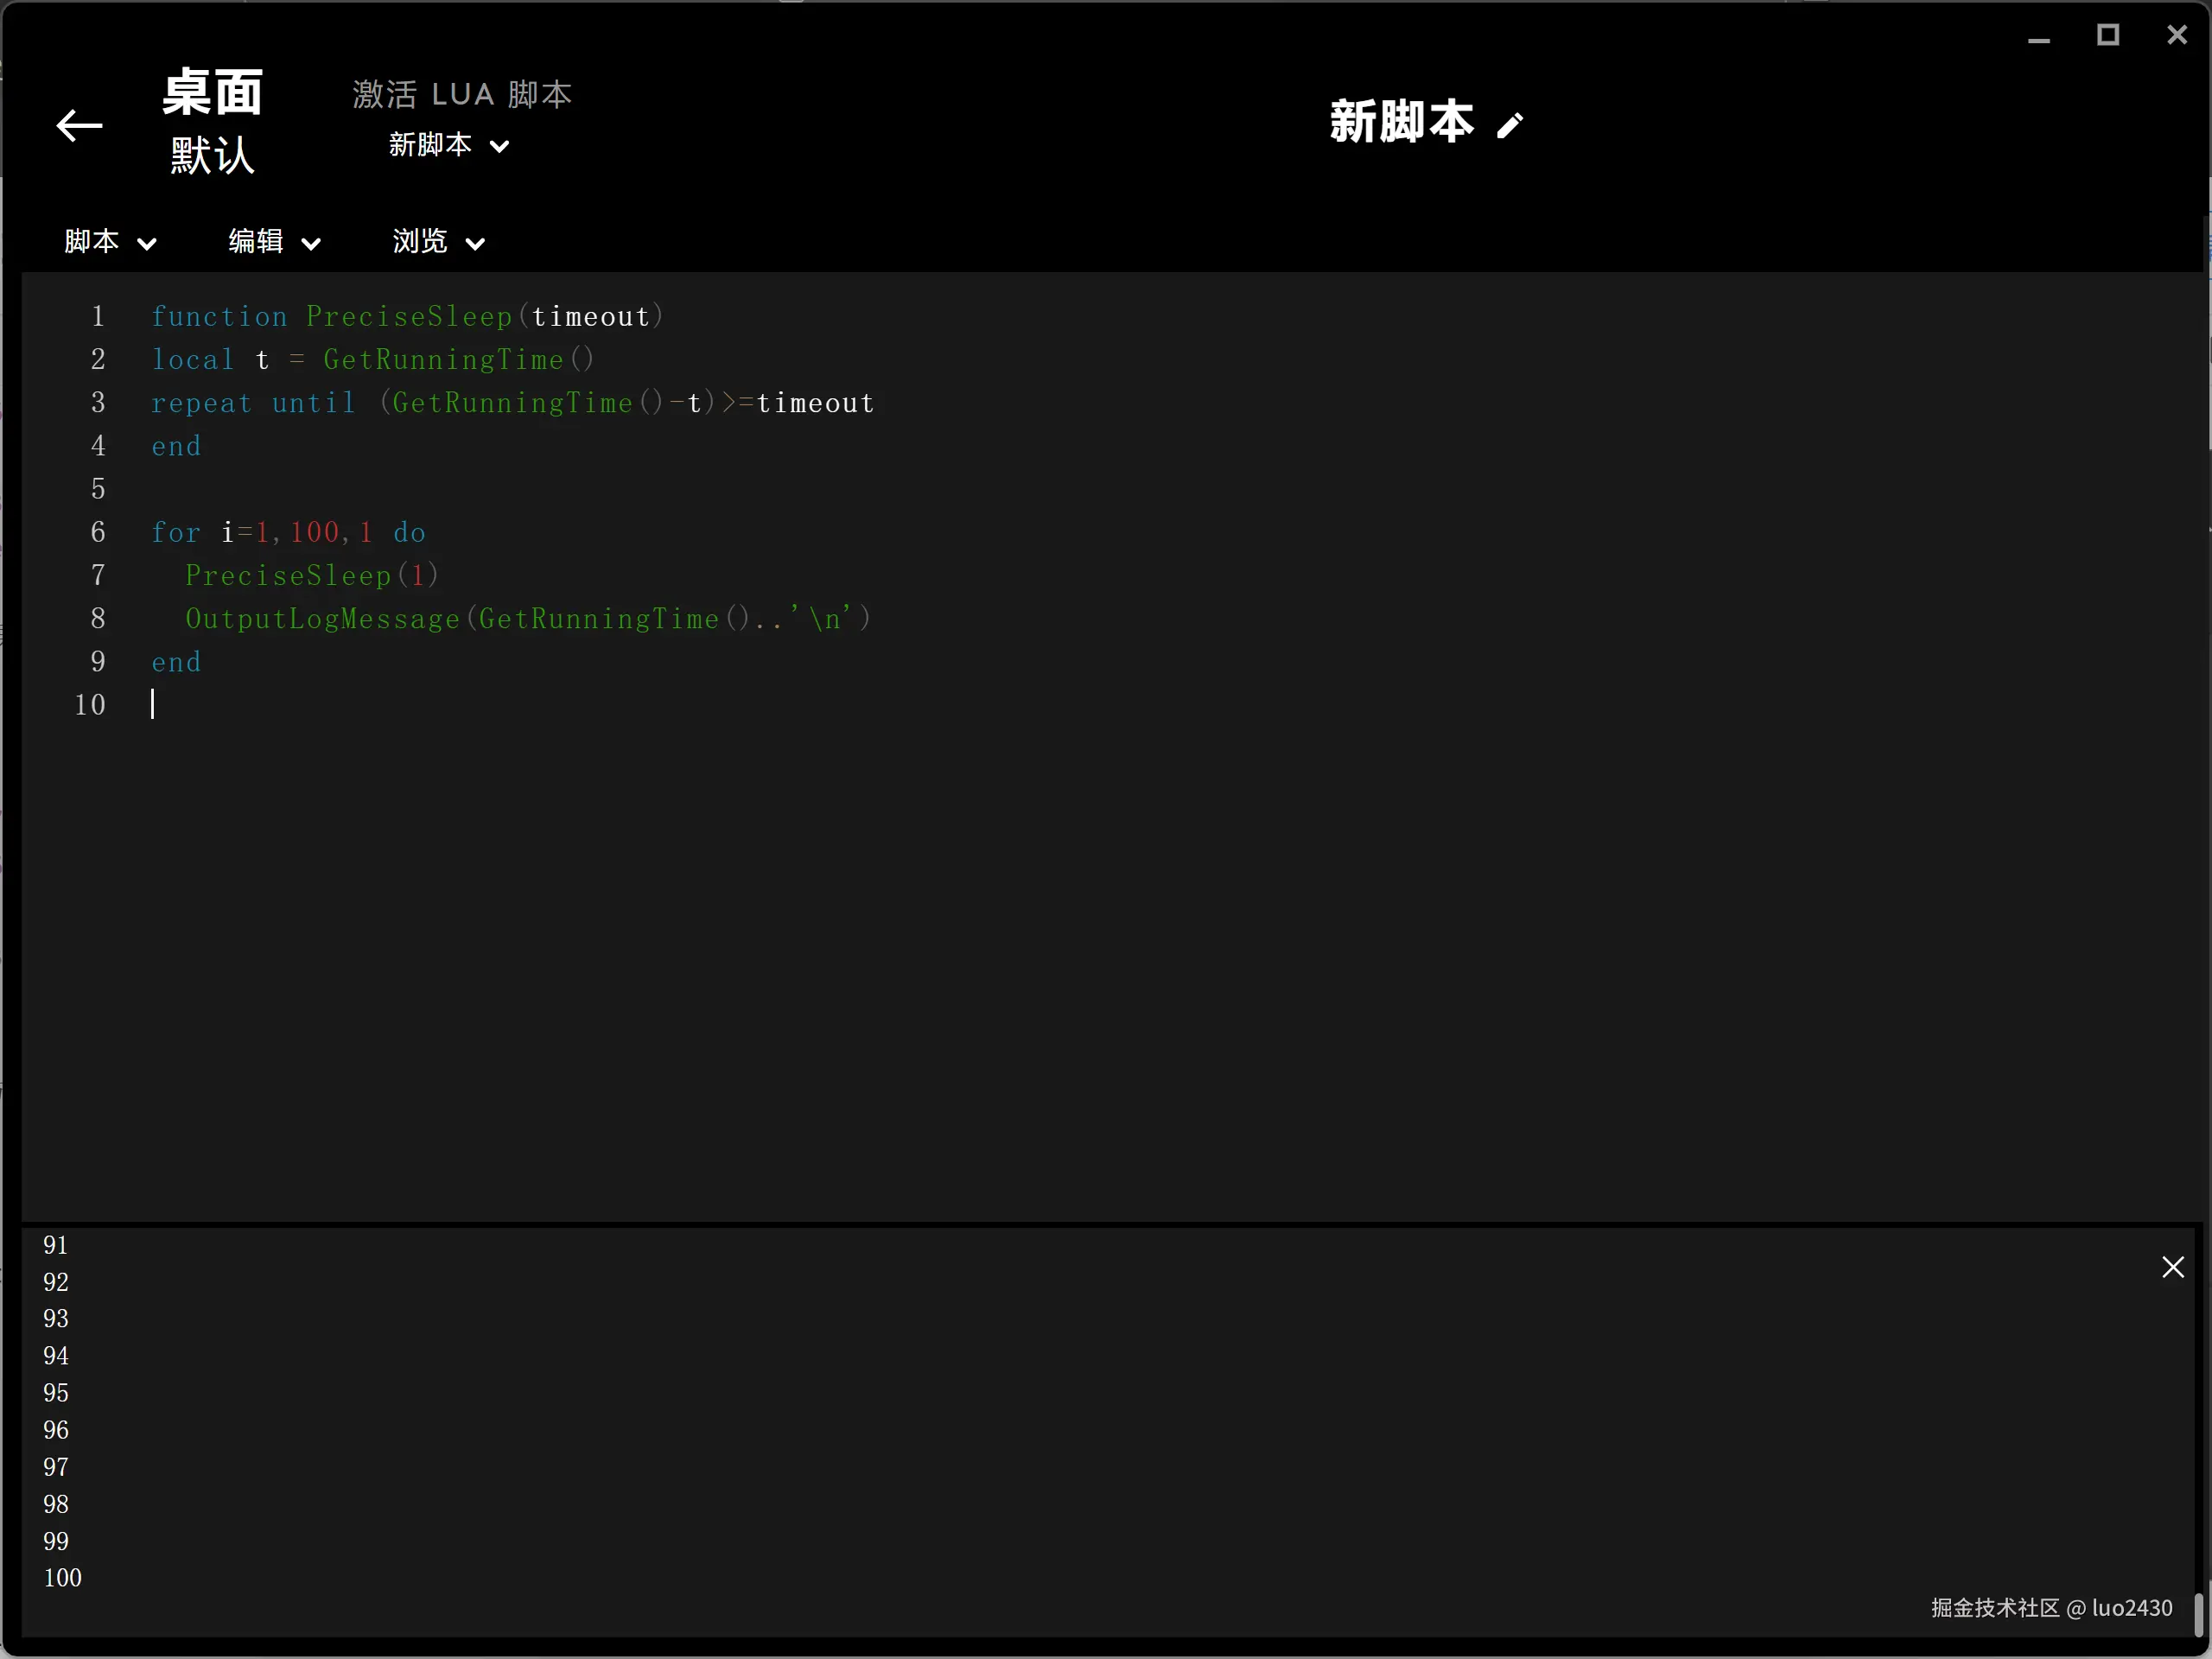This screenshot has height=1659, width=2212.
Task: Click the function PreciseSleep definition line
Action: click(407, 317)
